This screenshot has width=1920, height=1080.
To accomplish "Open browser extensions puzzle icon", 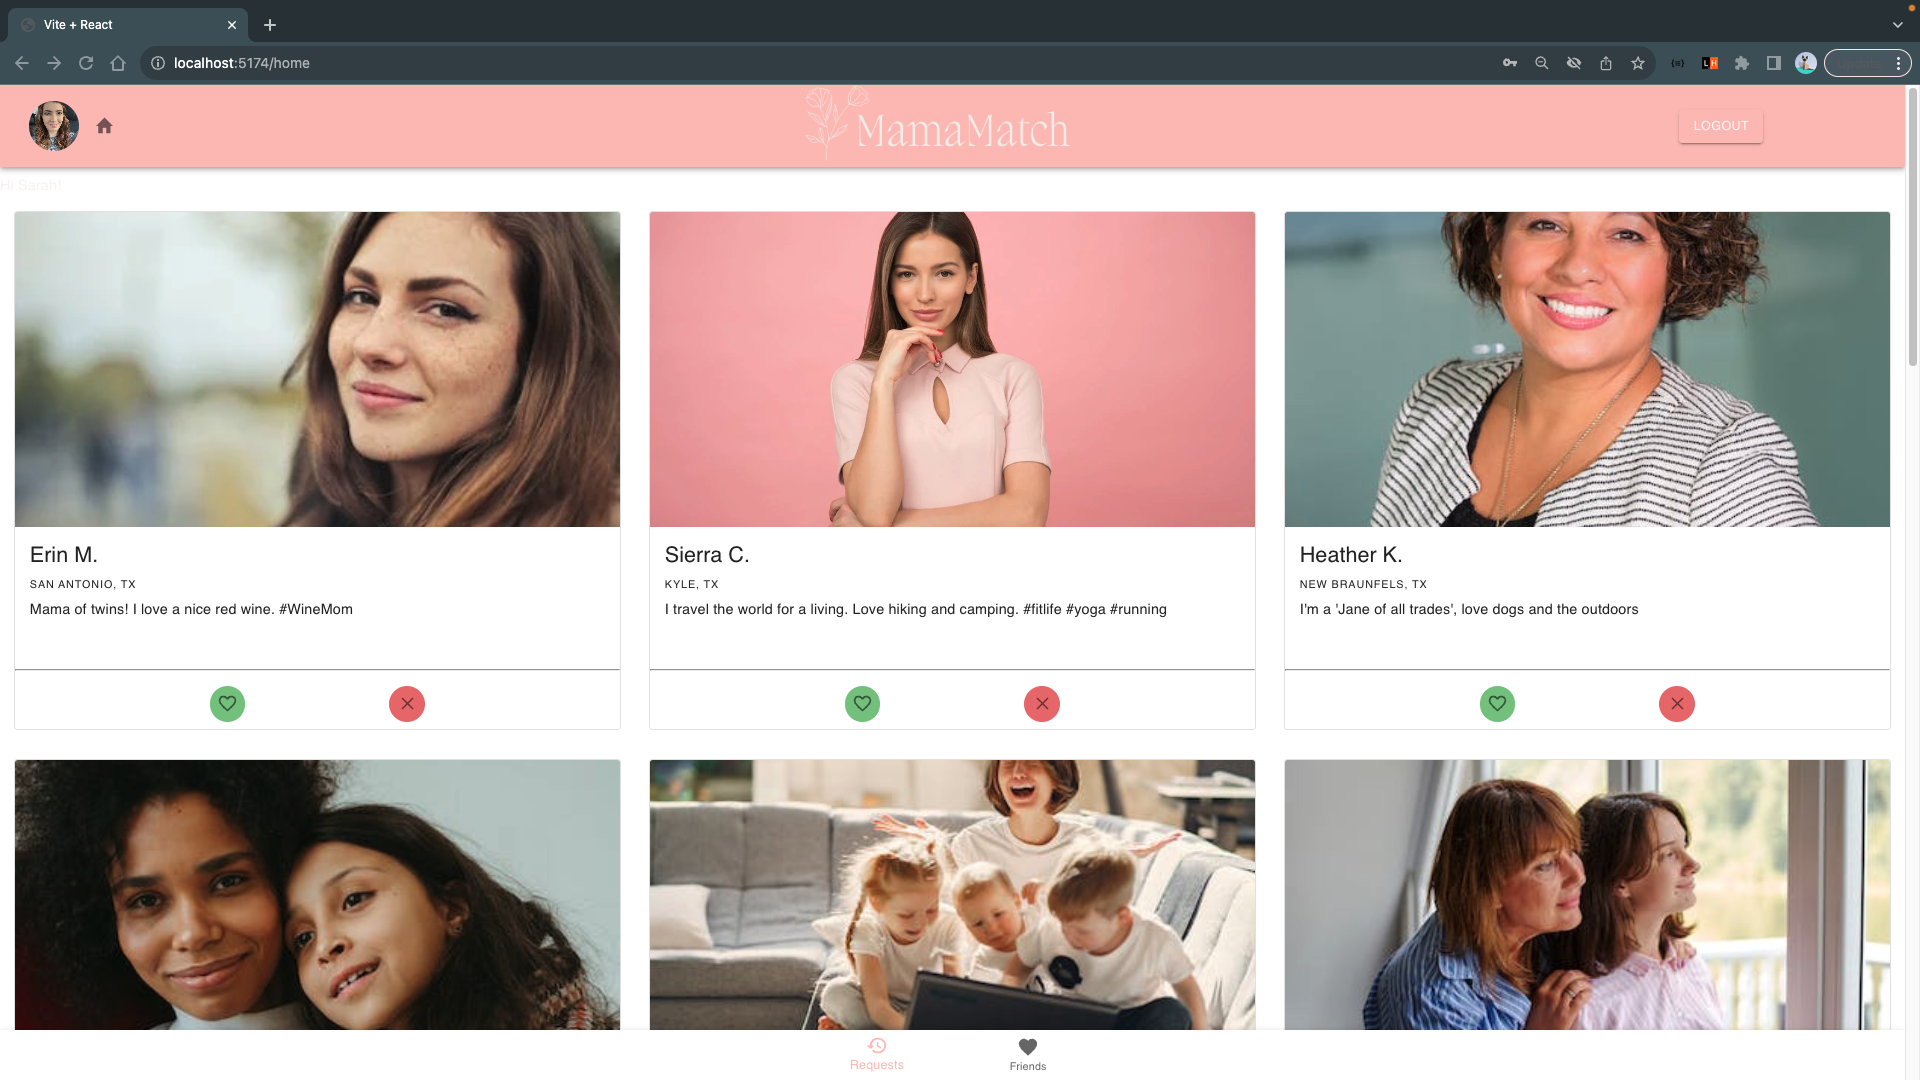I will pos(1742,63).
